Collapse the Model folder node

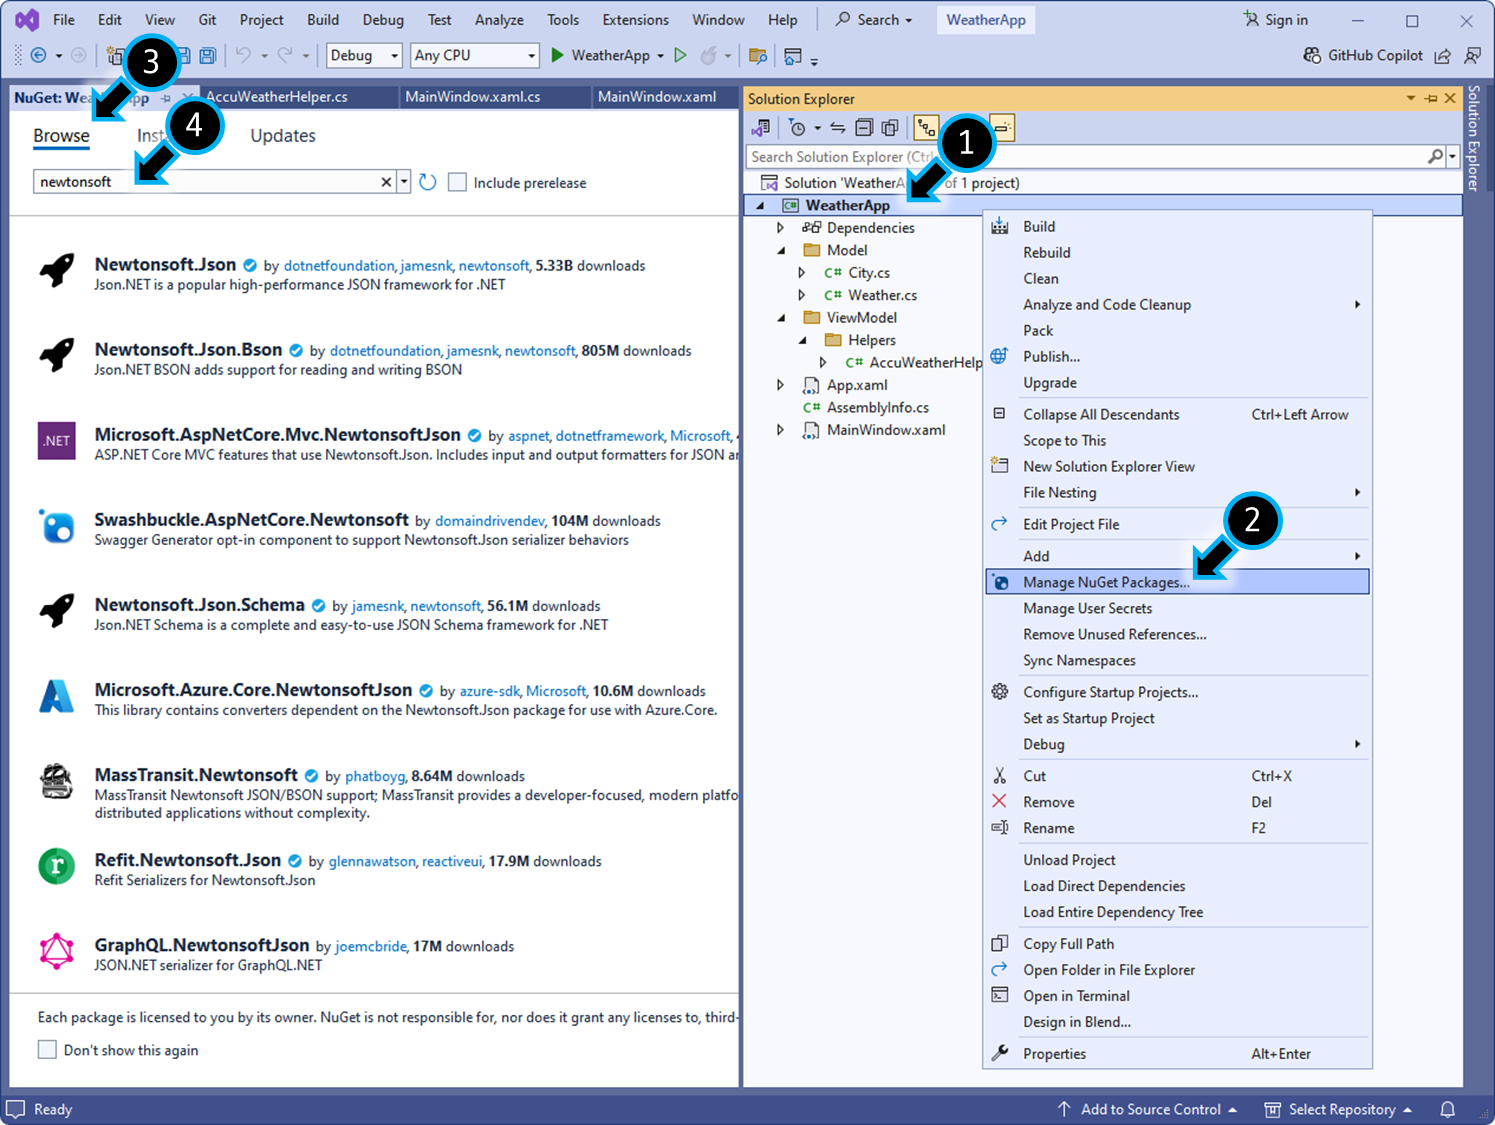pos(781,250)
